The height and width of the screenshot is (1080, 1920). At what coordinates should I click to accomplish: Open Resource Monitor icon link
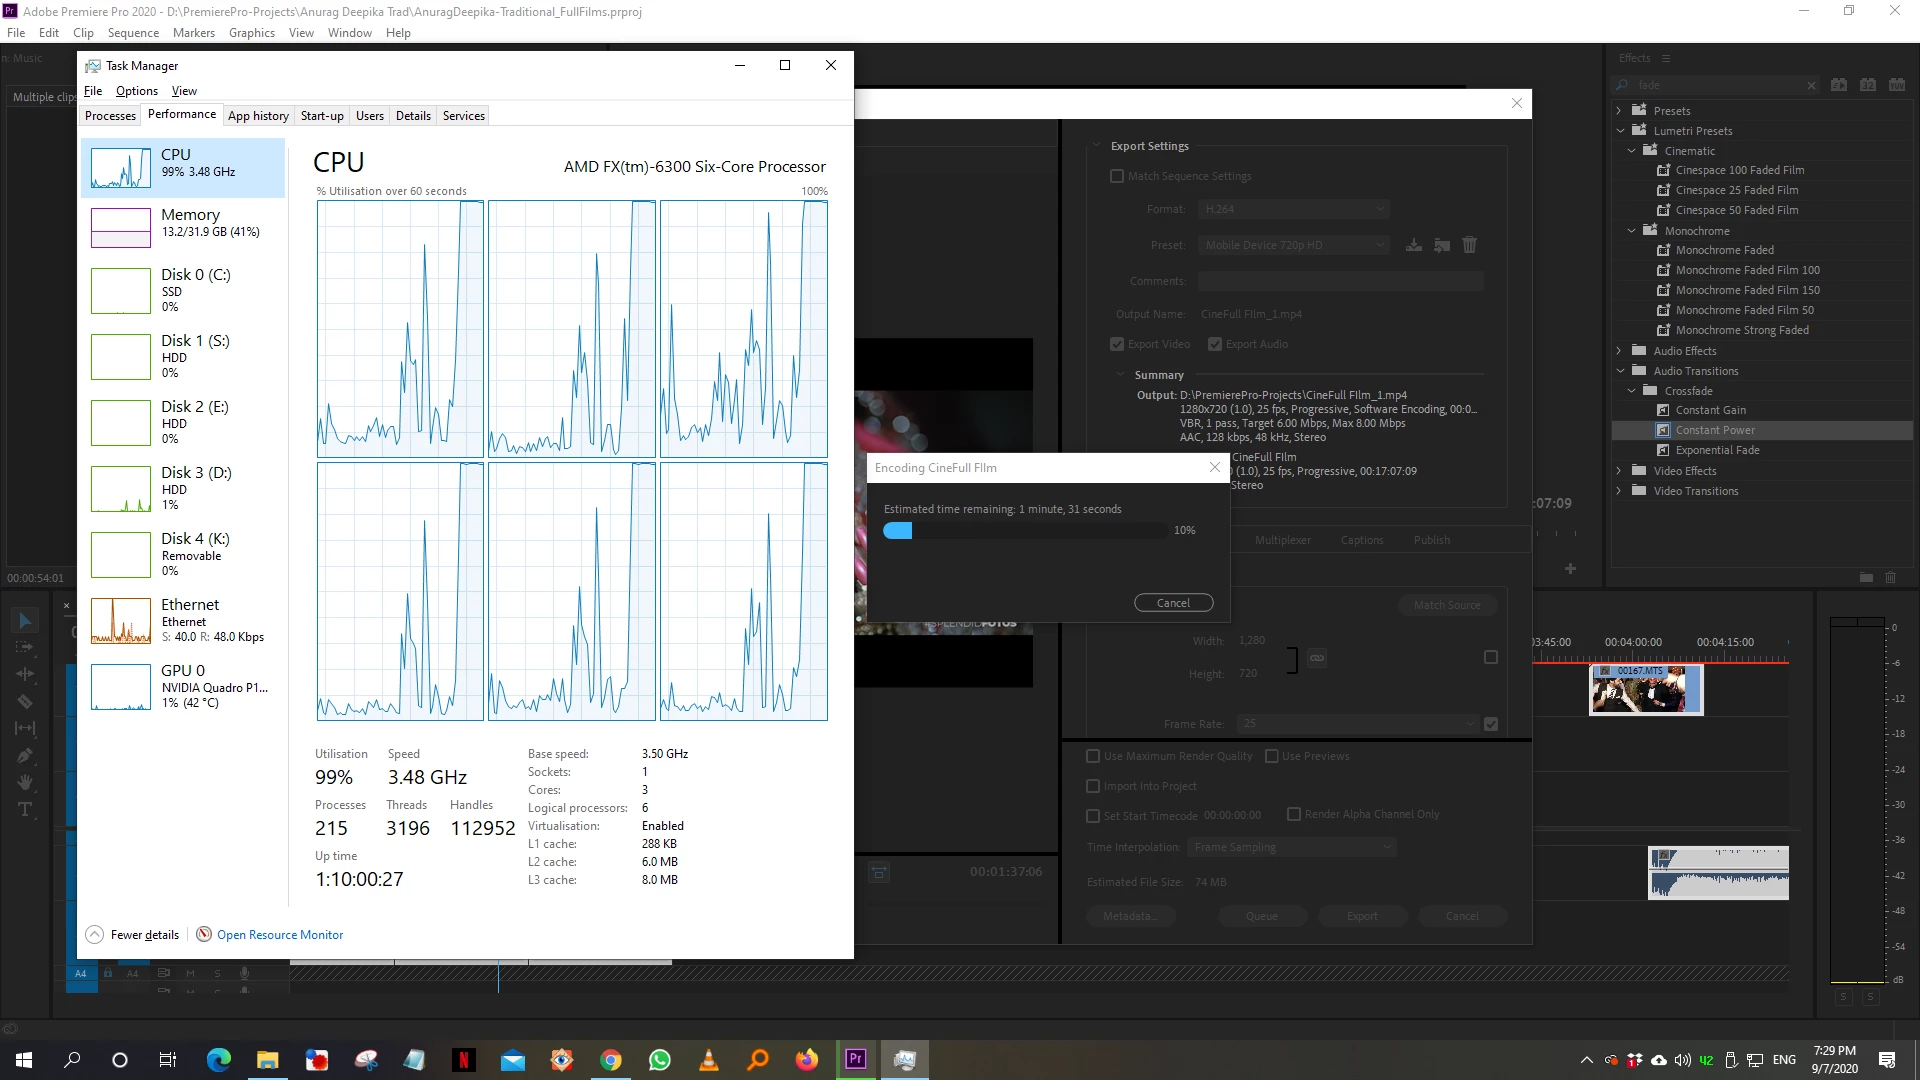coord(204,935)
